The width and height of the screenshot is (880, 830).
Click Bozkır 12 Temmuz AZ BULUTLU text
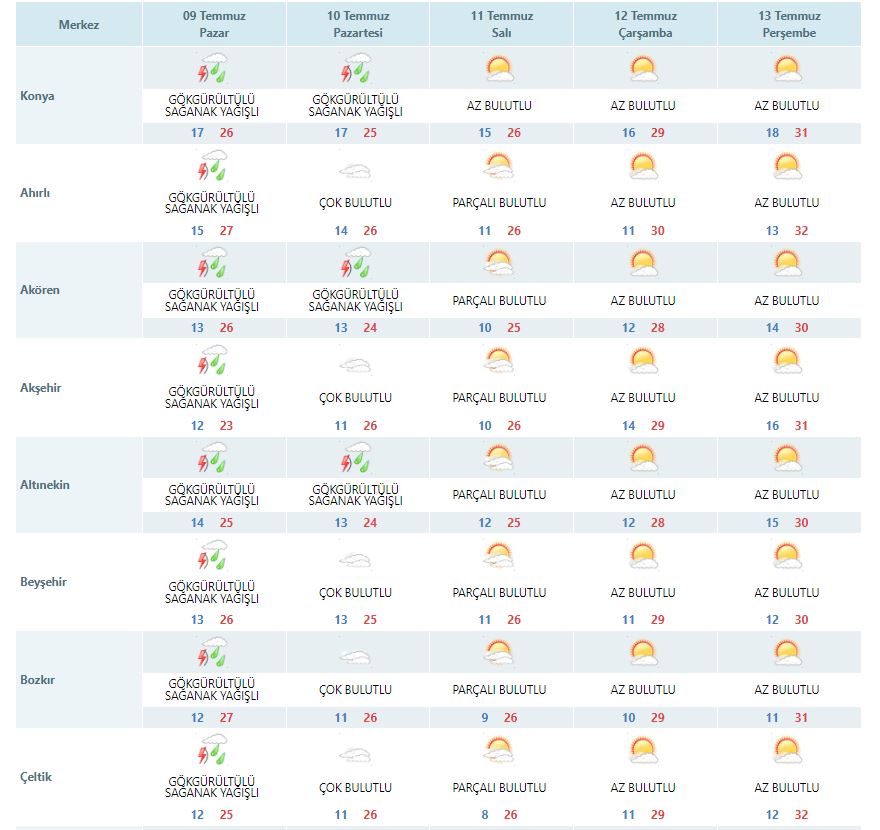[643, 690]
